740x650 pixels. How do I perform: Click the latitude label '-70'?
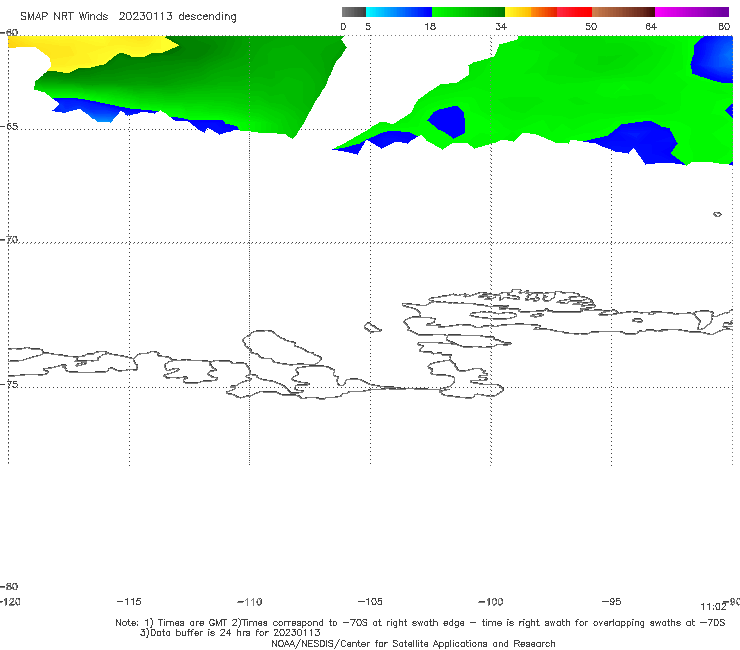coord(9,240)
